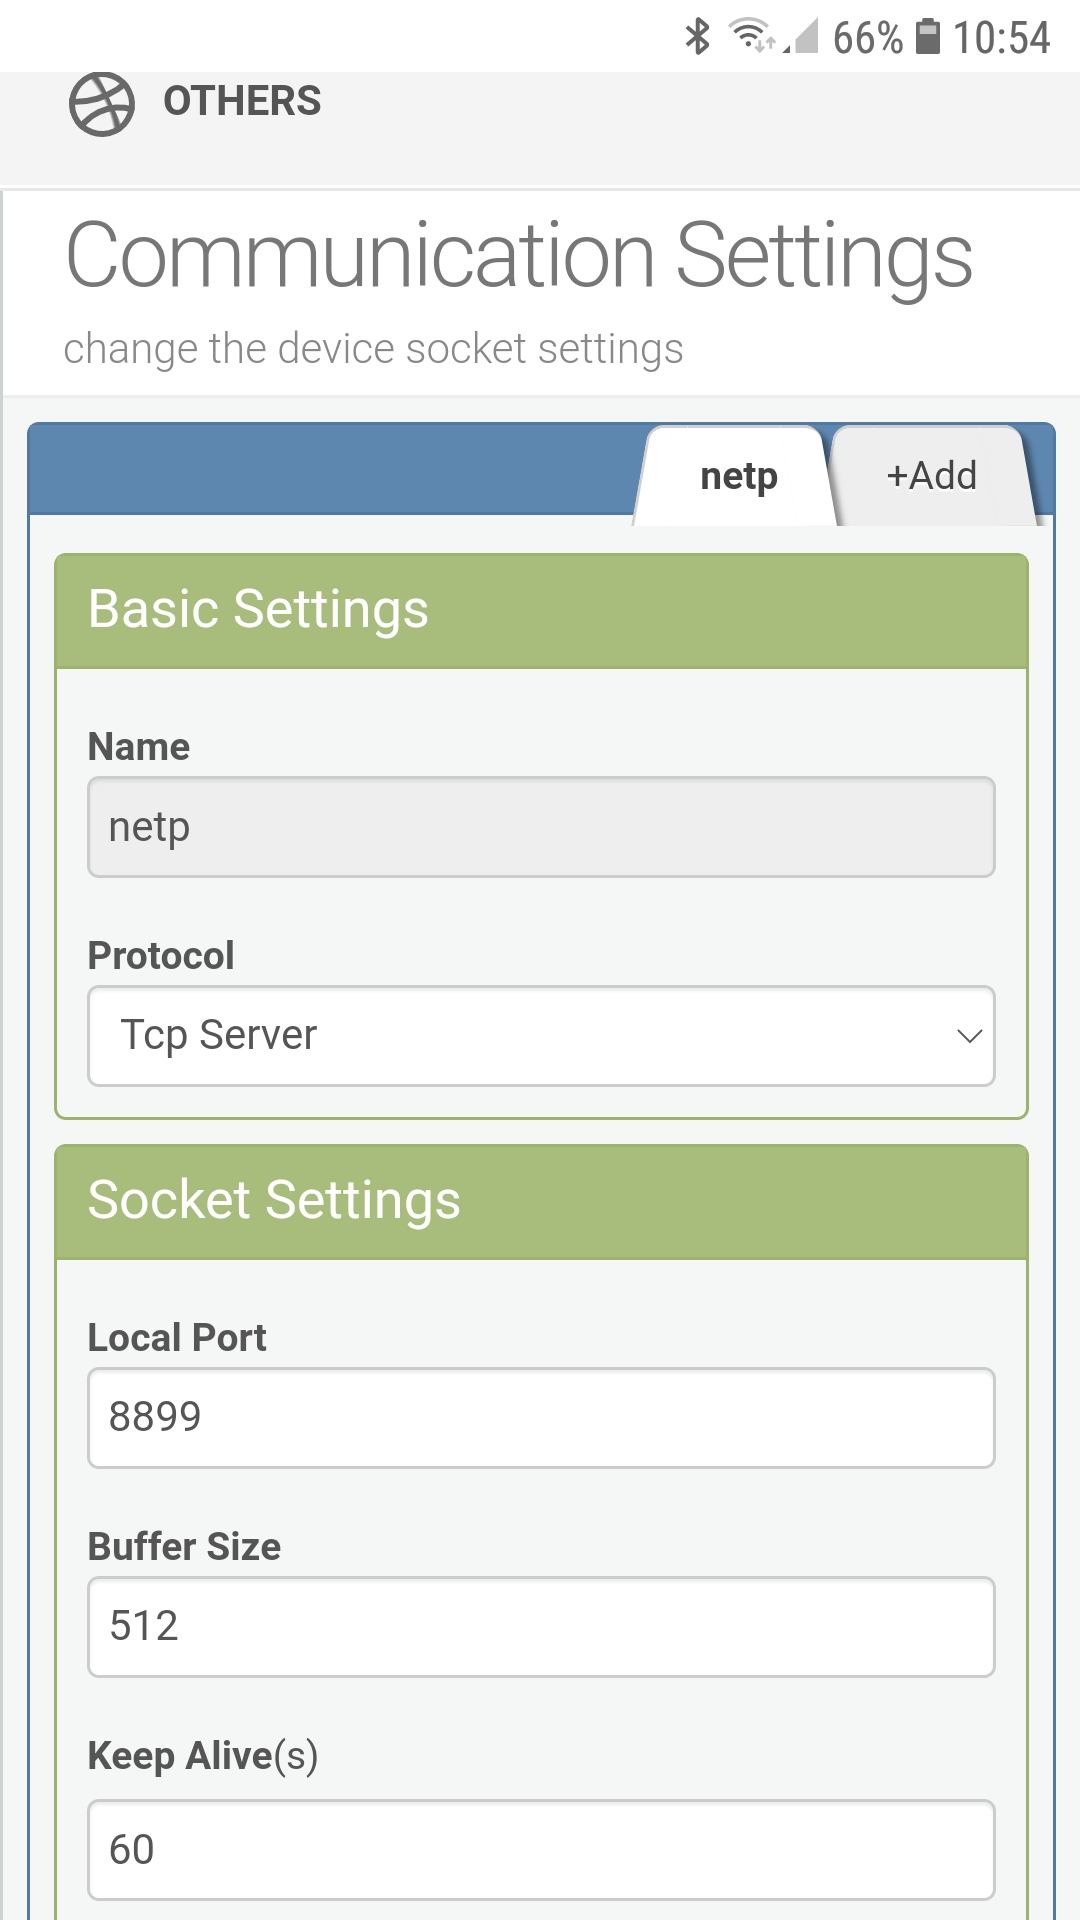The width and height of the screenshot is (1080, 1920).
Task: Tap the 10:54 clock in status bar
Action: click(1001, 38)
